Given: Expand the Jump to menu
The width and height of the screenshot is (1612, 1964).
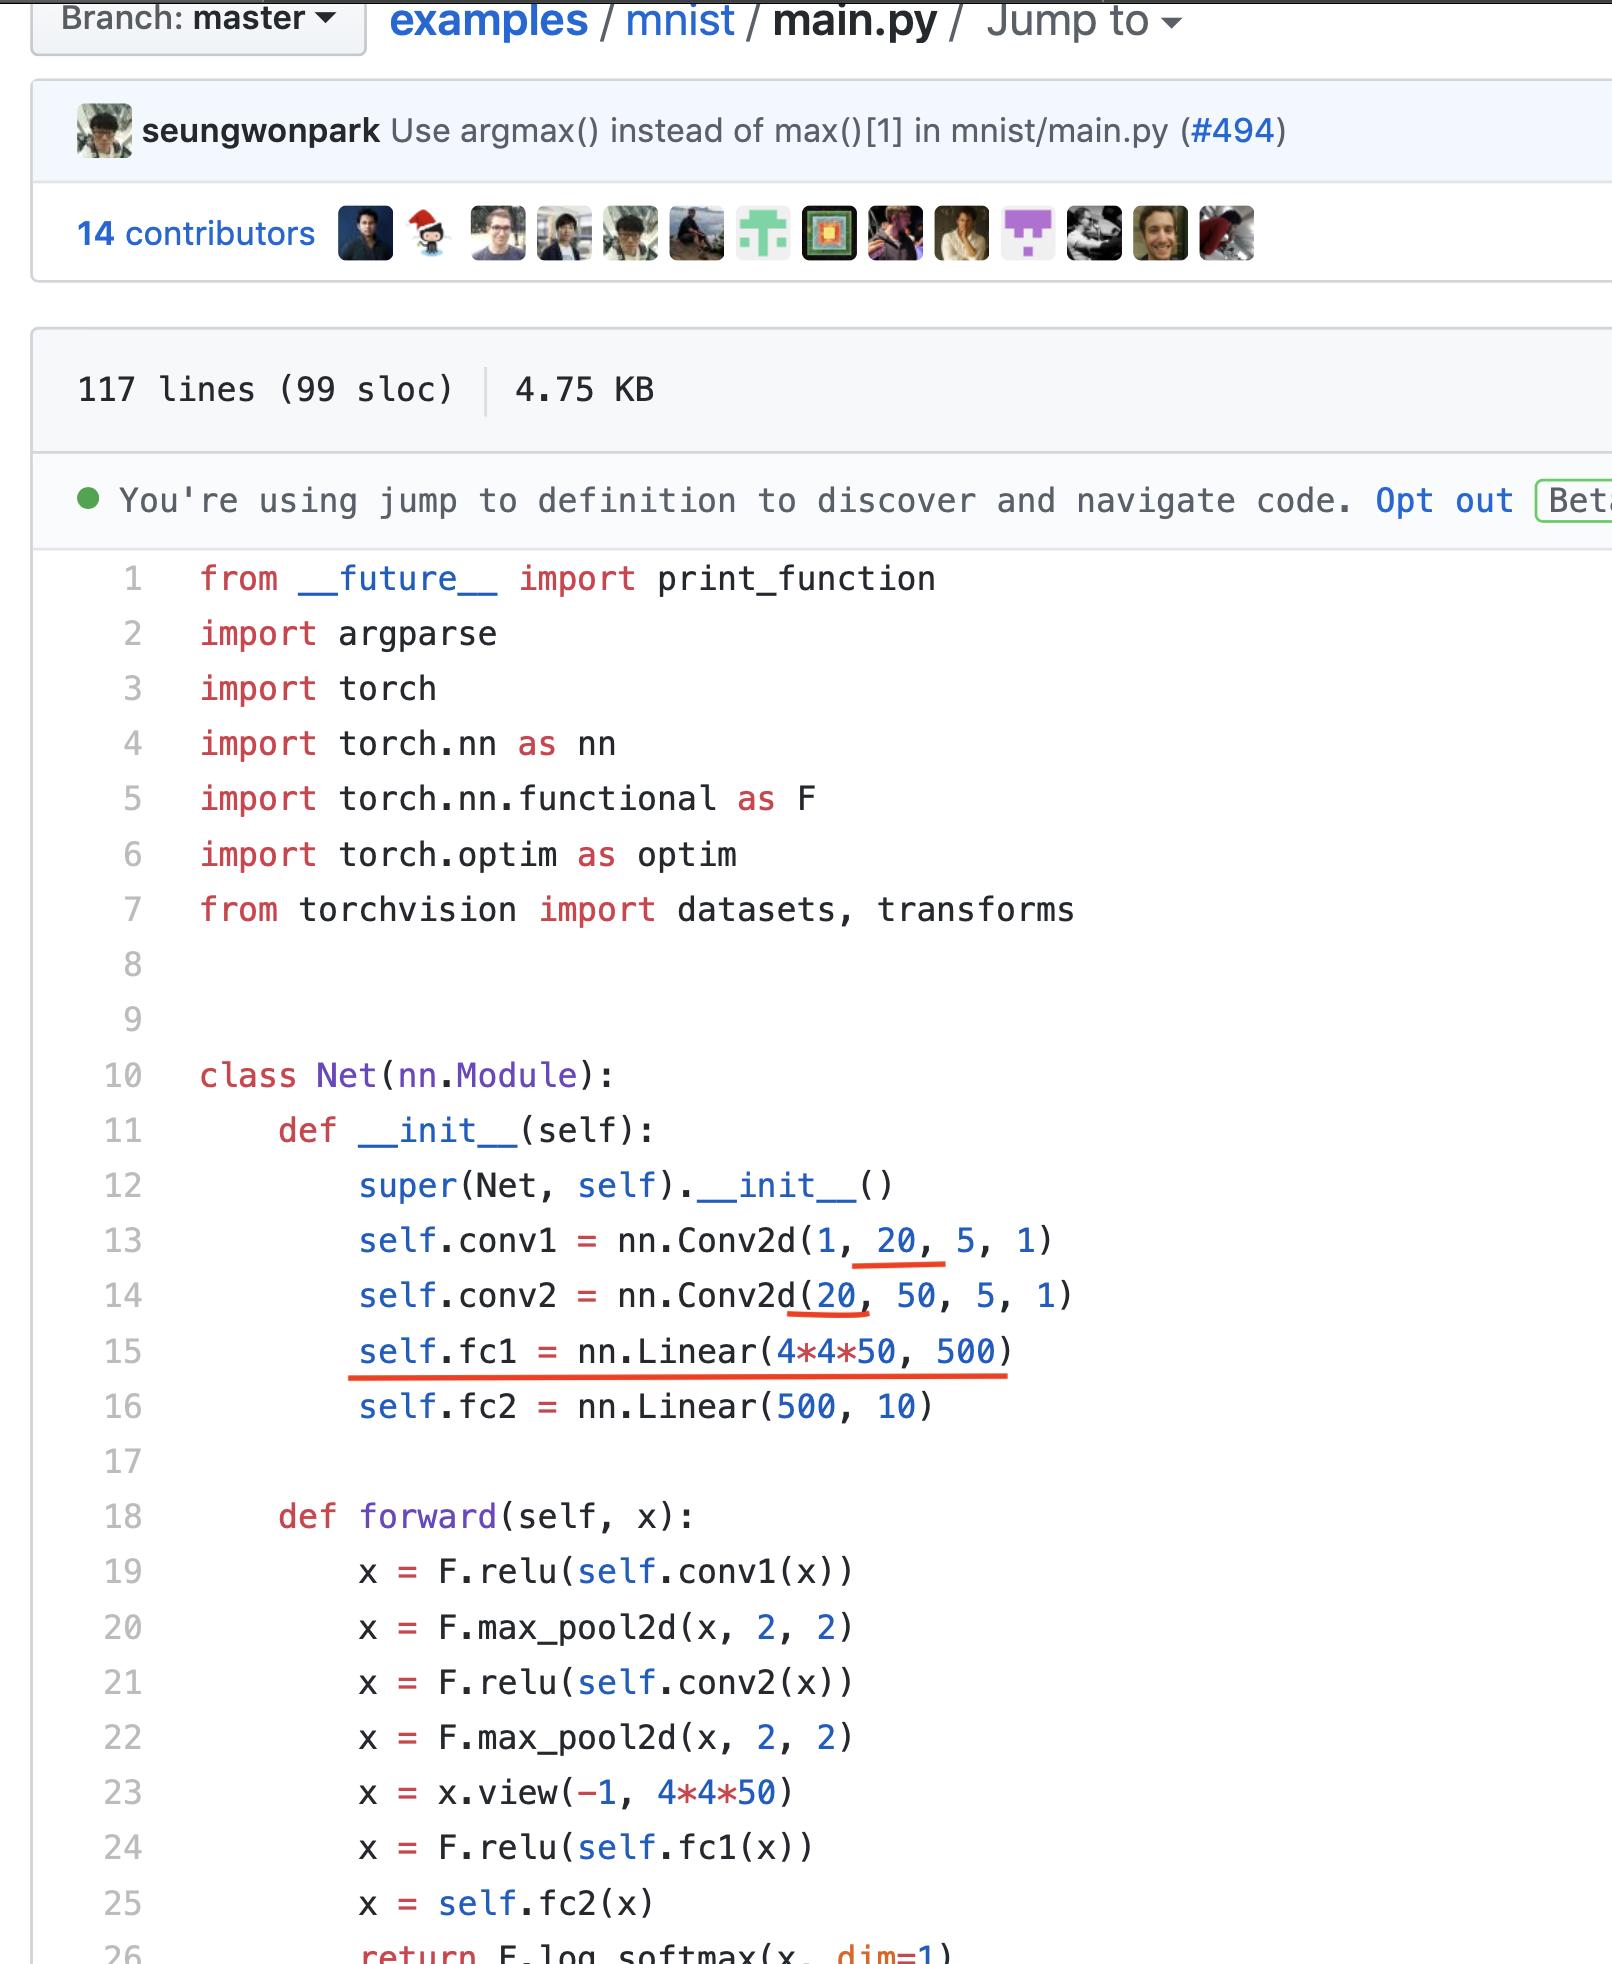Looking at the screenshot, I should [1083, 22].
